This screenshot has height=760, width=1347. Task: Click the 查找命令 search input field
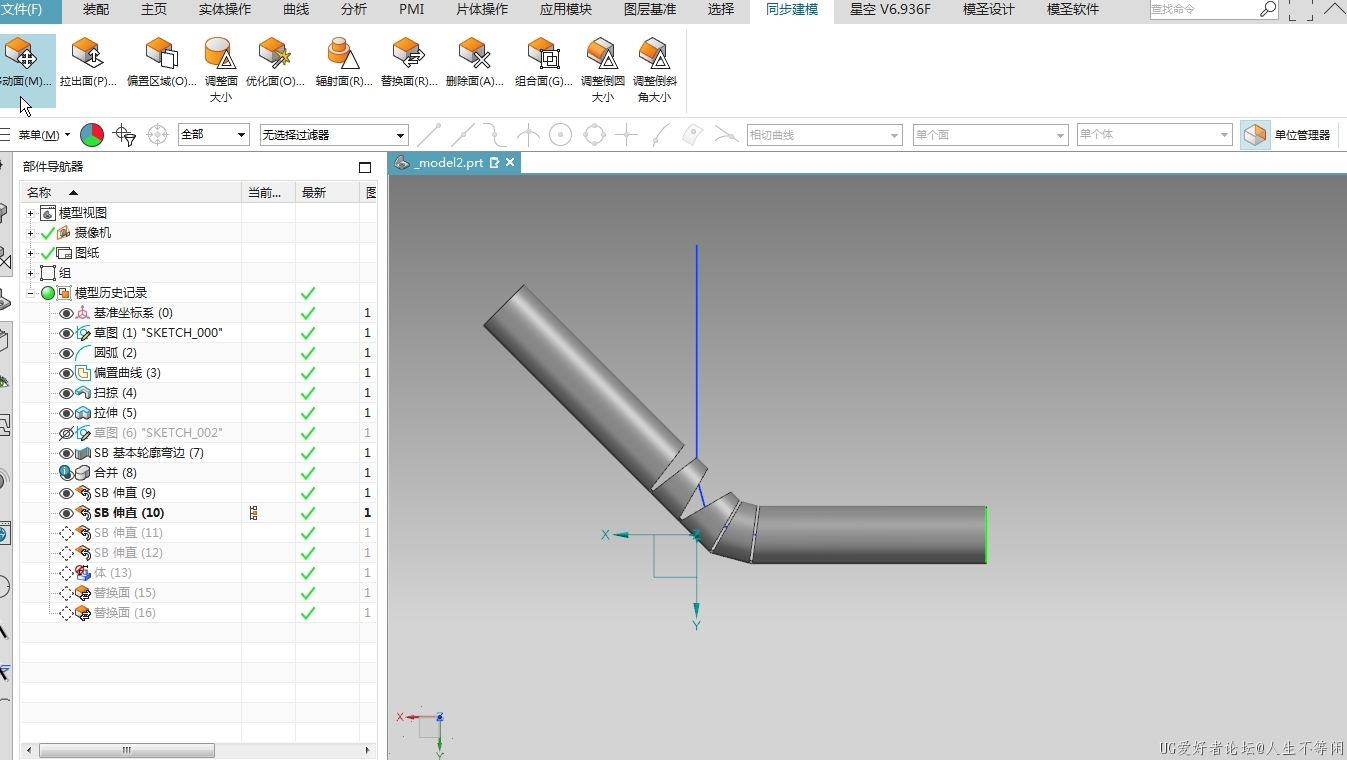click(x=1203, y=10)
